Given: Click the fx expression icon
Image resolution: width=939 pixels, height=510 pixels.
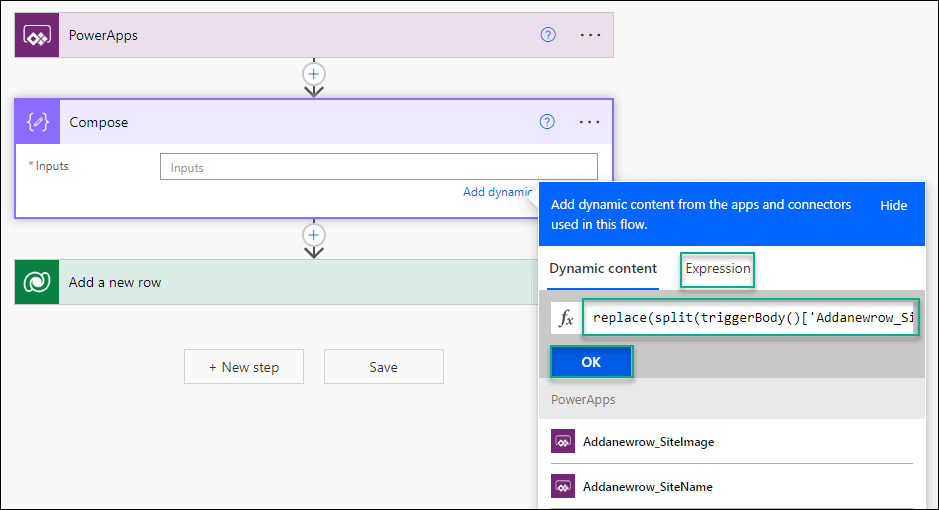Looking at the screenshot, I should [x=566, y=318].
